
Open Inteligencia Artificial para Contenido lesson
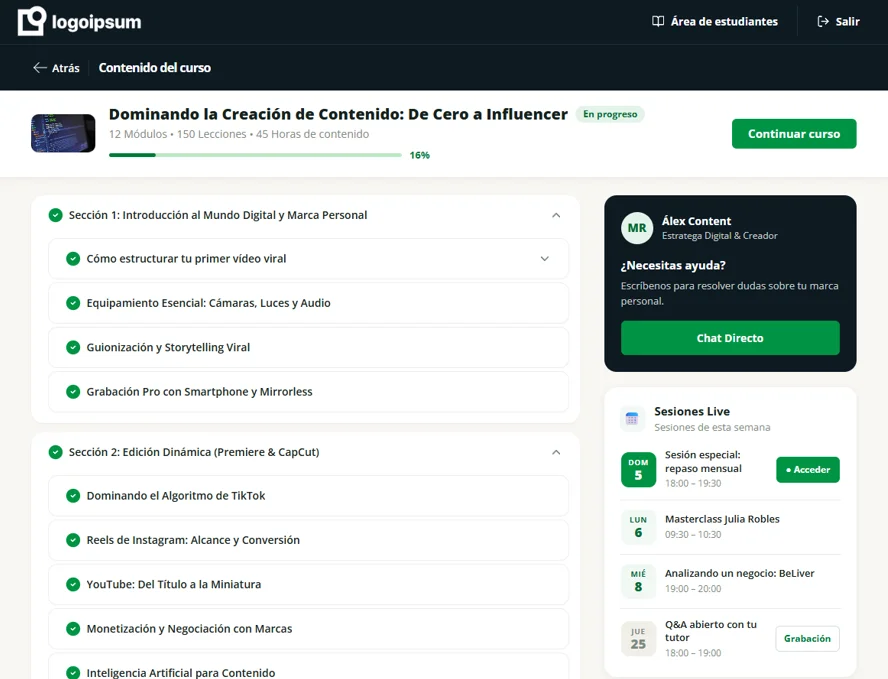coord(309,667)
